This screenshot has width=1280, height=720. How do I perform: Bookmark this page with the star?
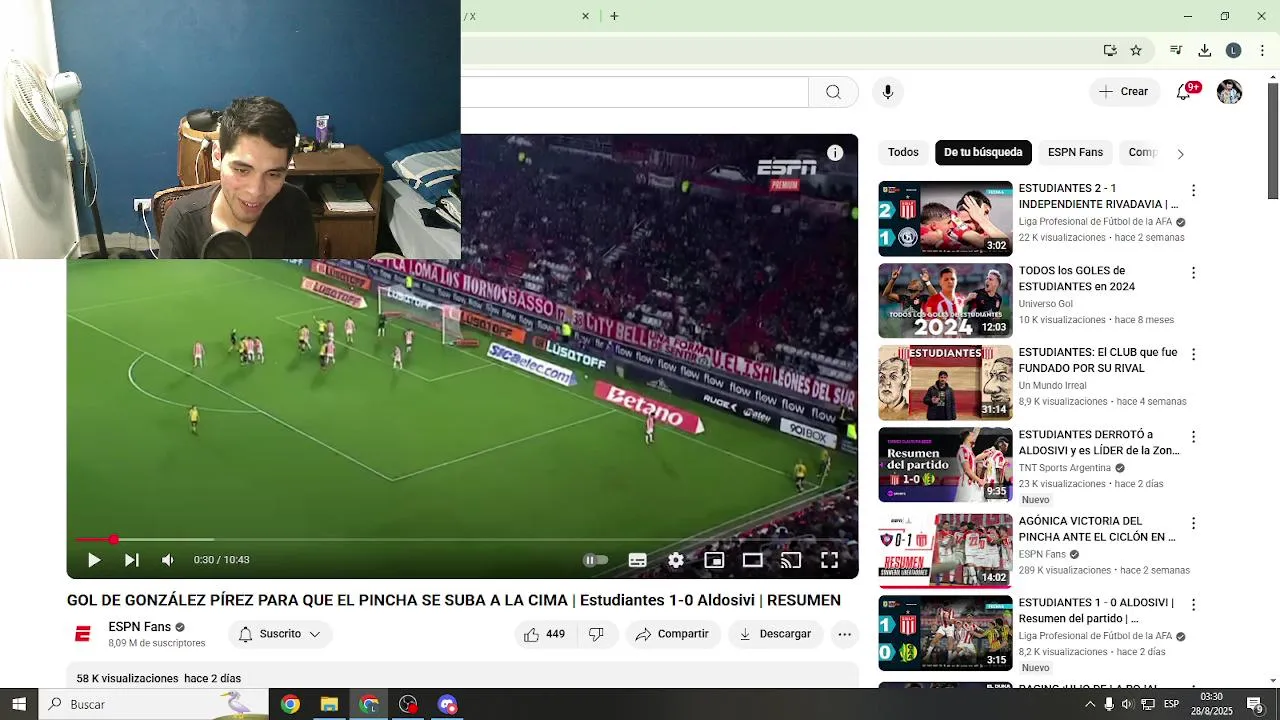(1136, 50)
